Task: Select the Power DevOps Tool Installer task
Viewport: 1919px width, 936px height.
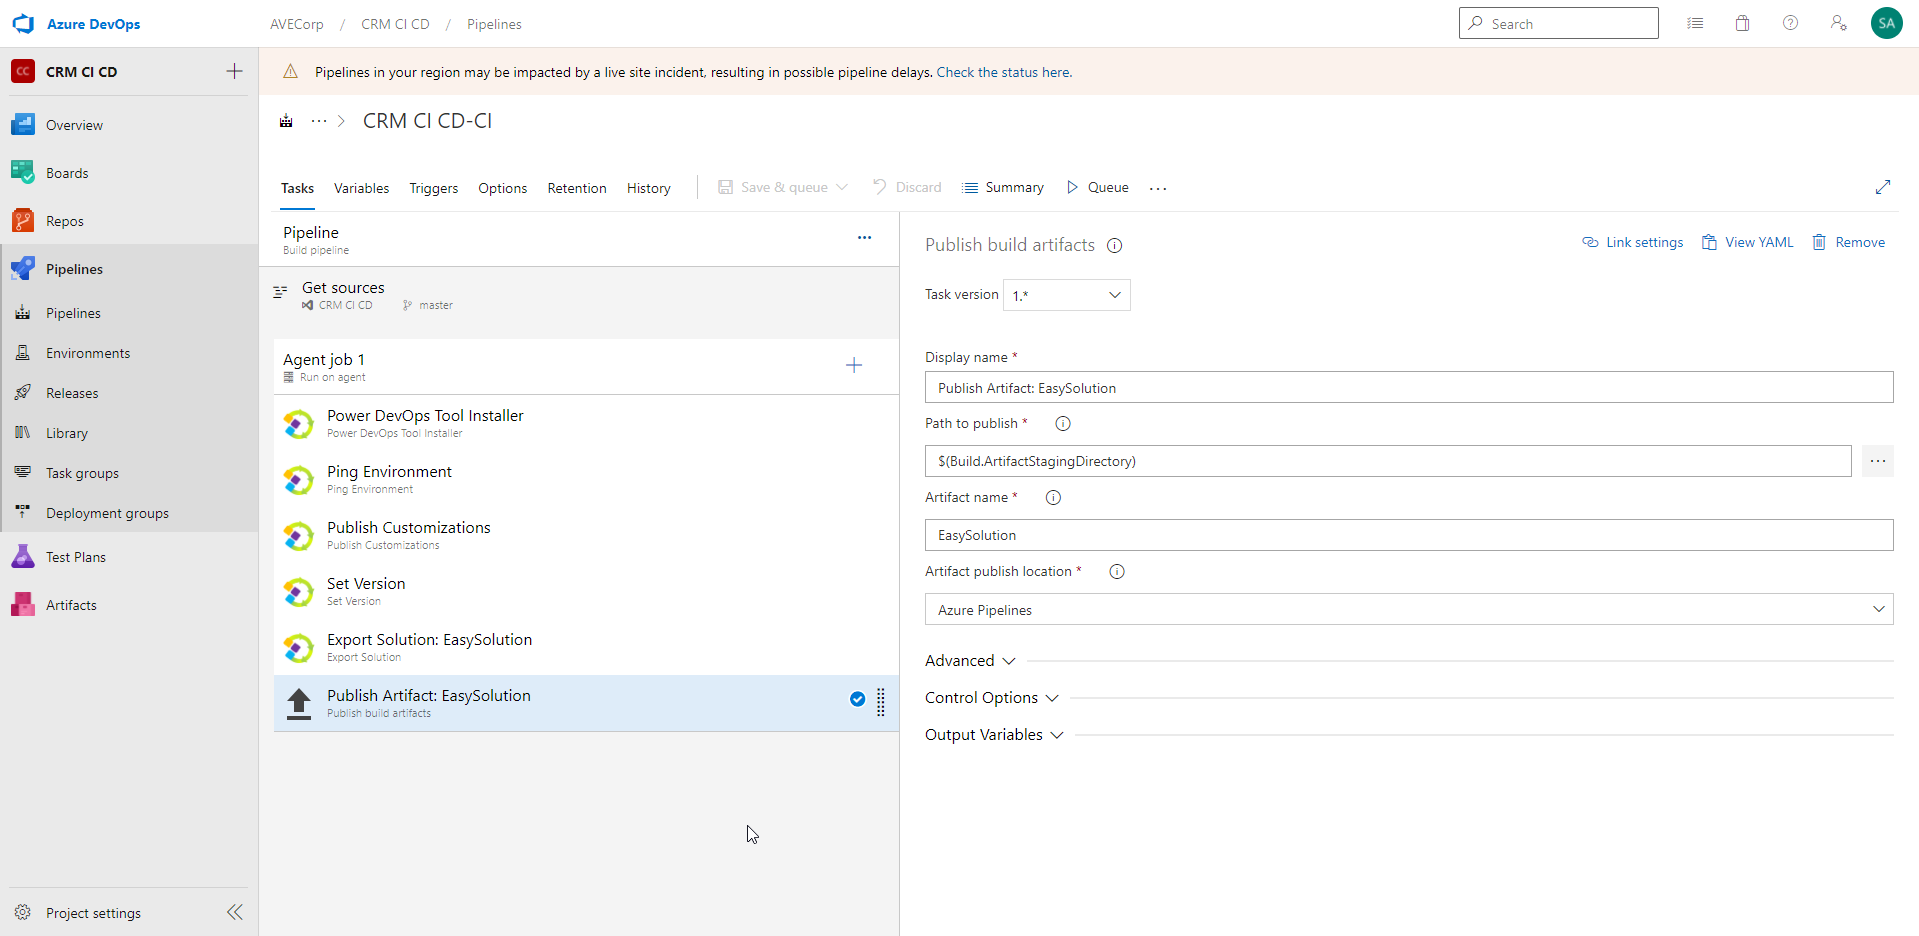Action: (x=586, y=423)
